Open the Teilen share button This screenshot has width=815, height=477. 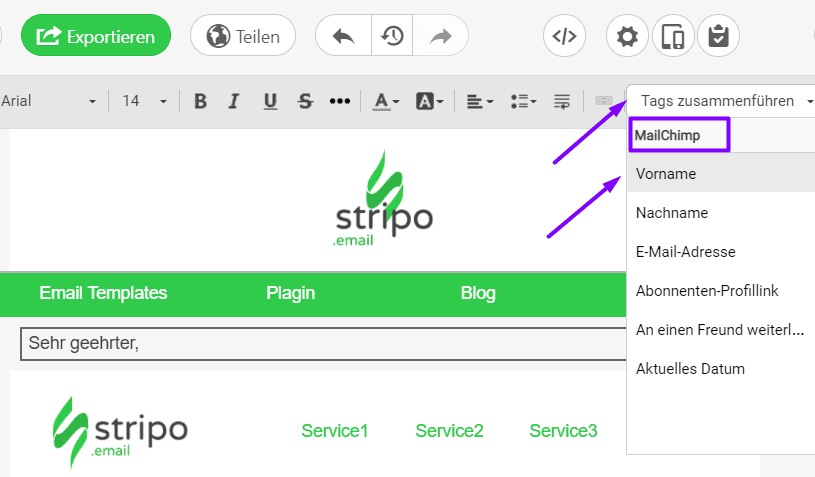tap(243, 37)
